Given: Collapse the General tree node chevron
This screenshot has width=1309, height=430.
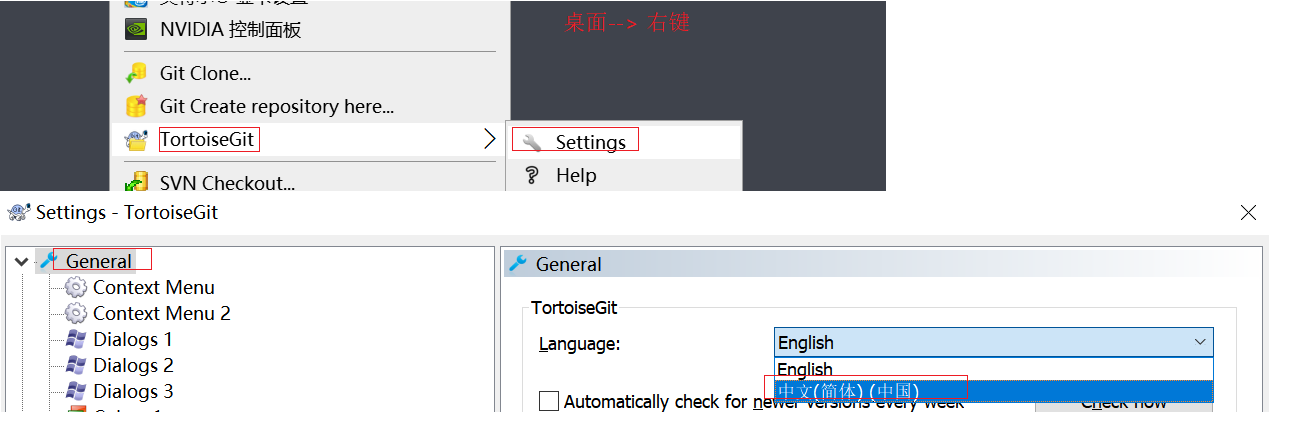Looking at the screenshot, I should pos(22,261).
